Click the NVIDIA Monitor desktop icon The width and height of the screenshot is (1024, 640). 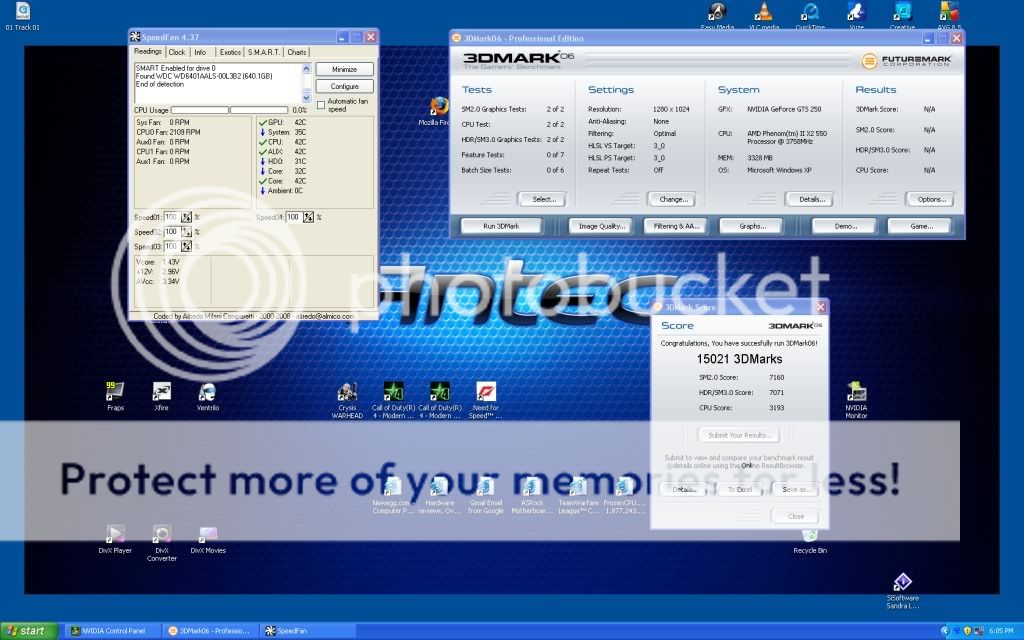pyautogui.click(x=856, y=391)
